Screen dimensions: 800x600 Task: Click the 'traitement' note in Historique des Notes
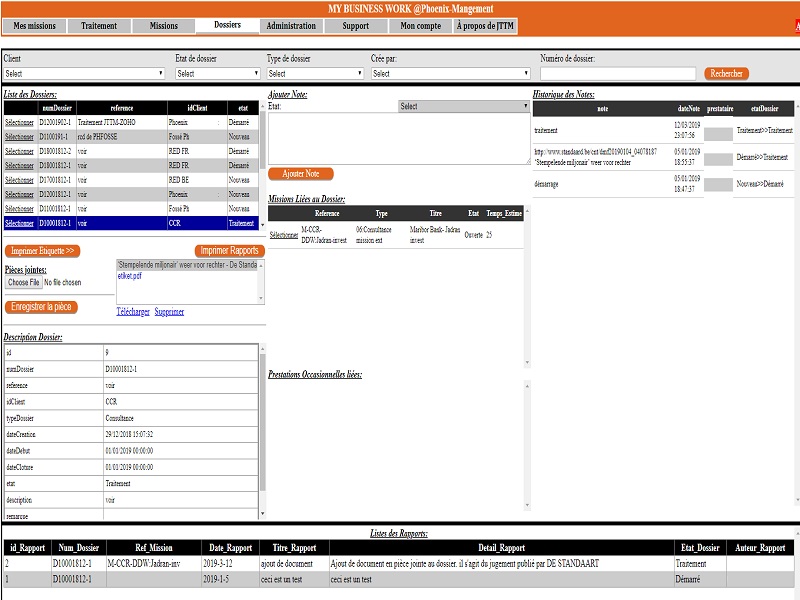point(546,131)
